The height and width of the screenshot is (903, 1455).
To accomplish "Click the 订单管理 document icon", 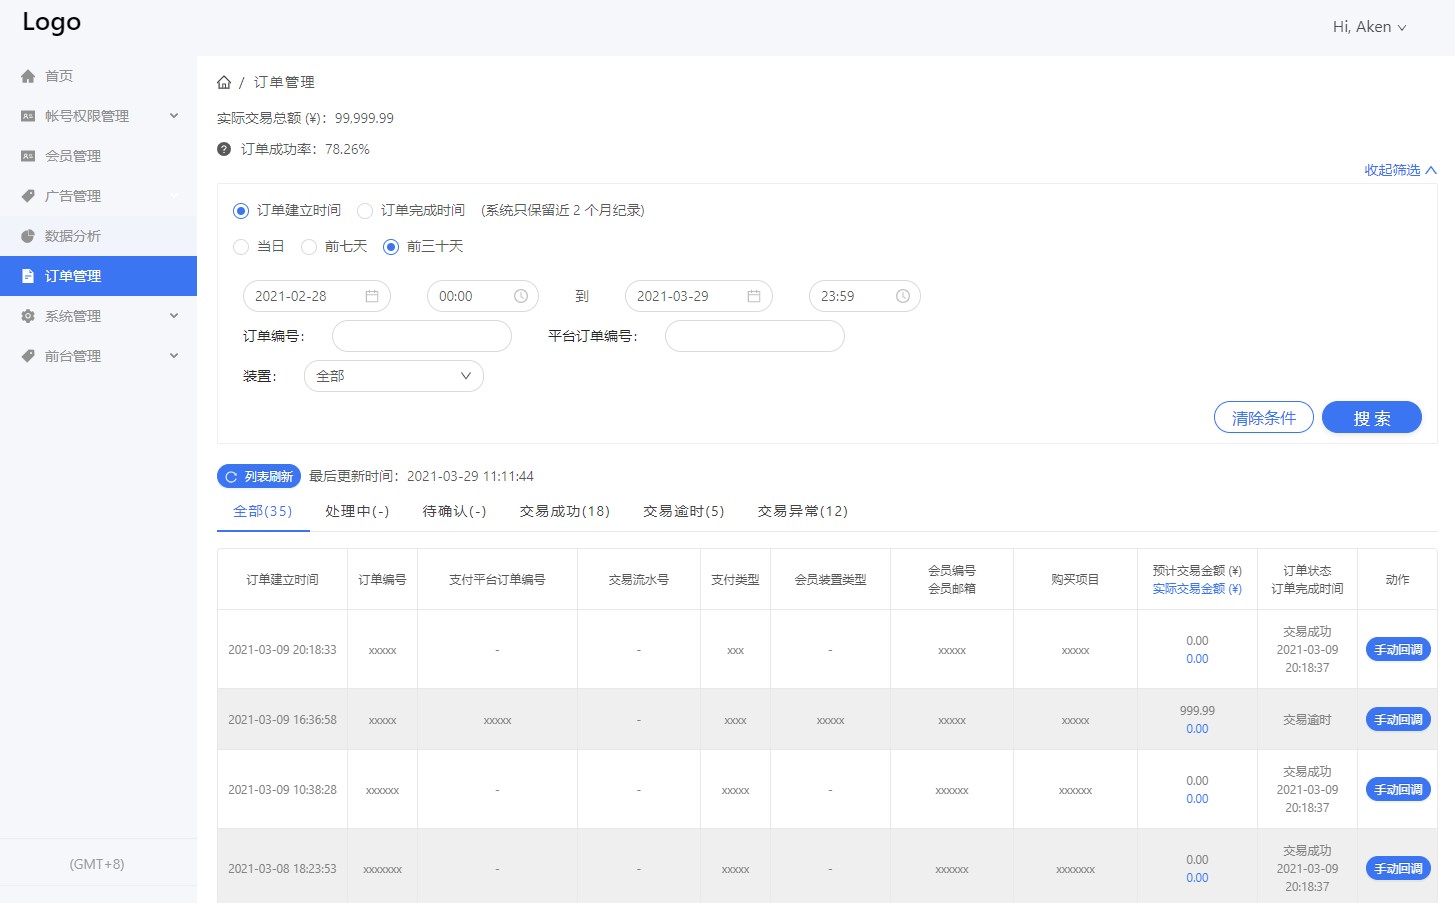I will 28,276.
